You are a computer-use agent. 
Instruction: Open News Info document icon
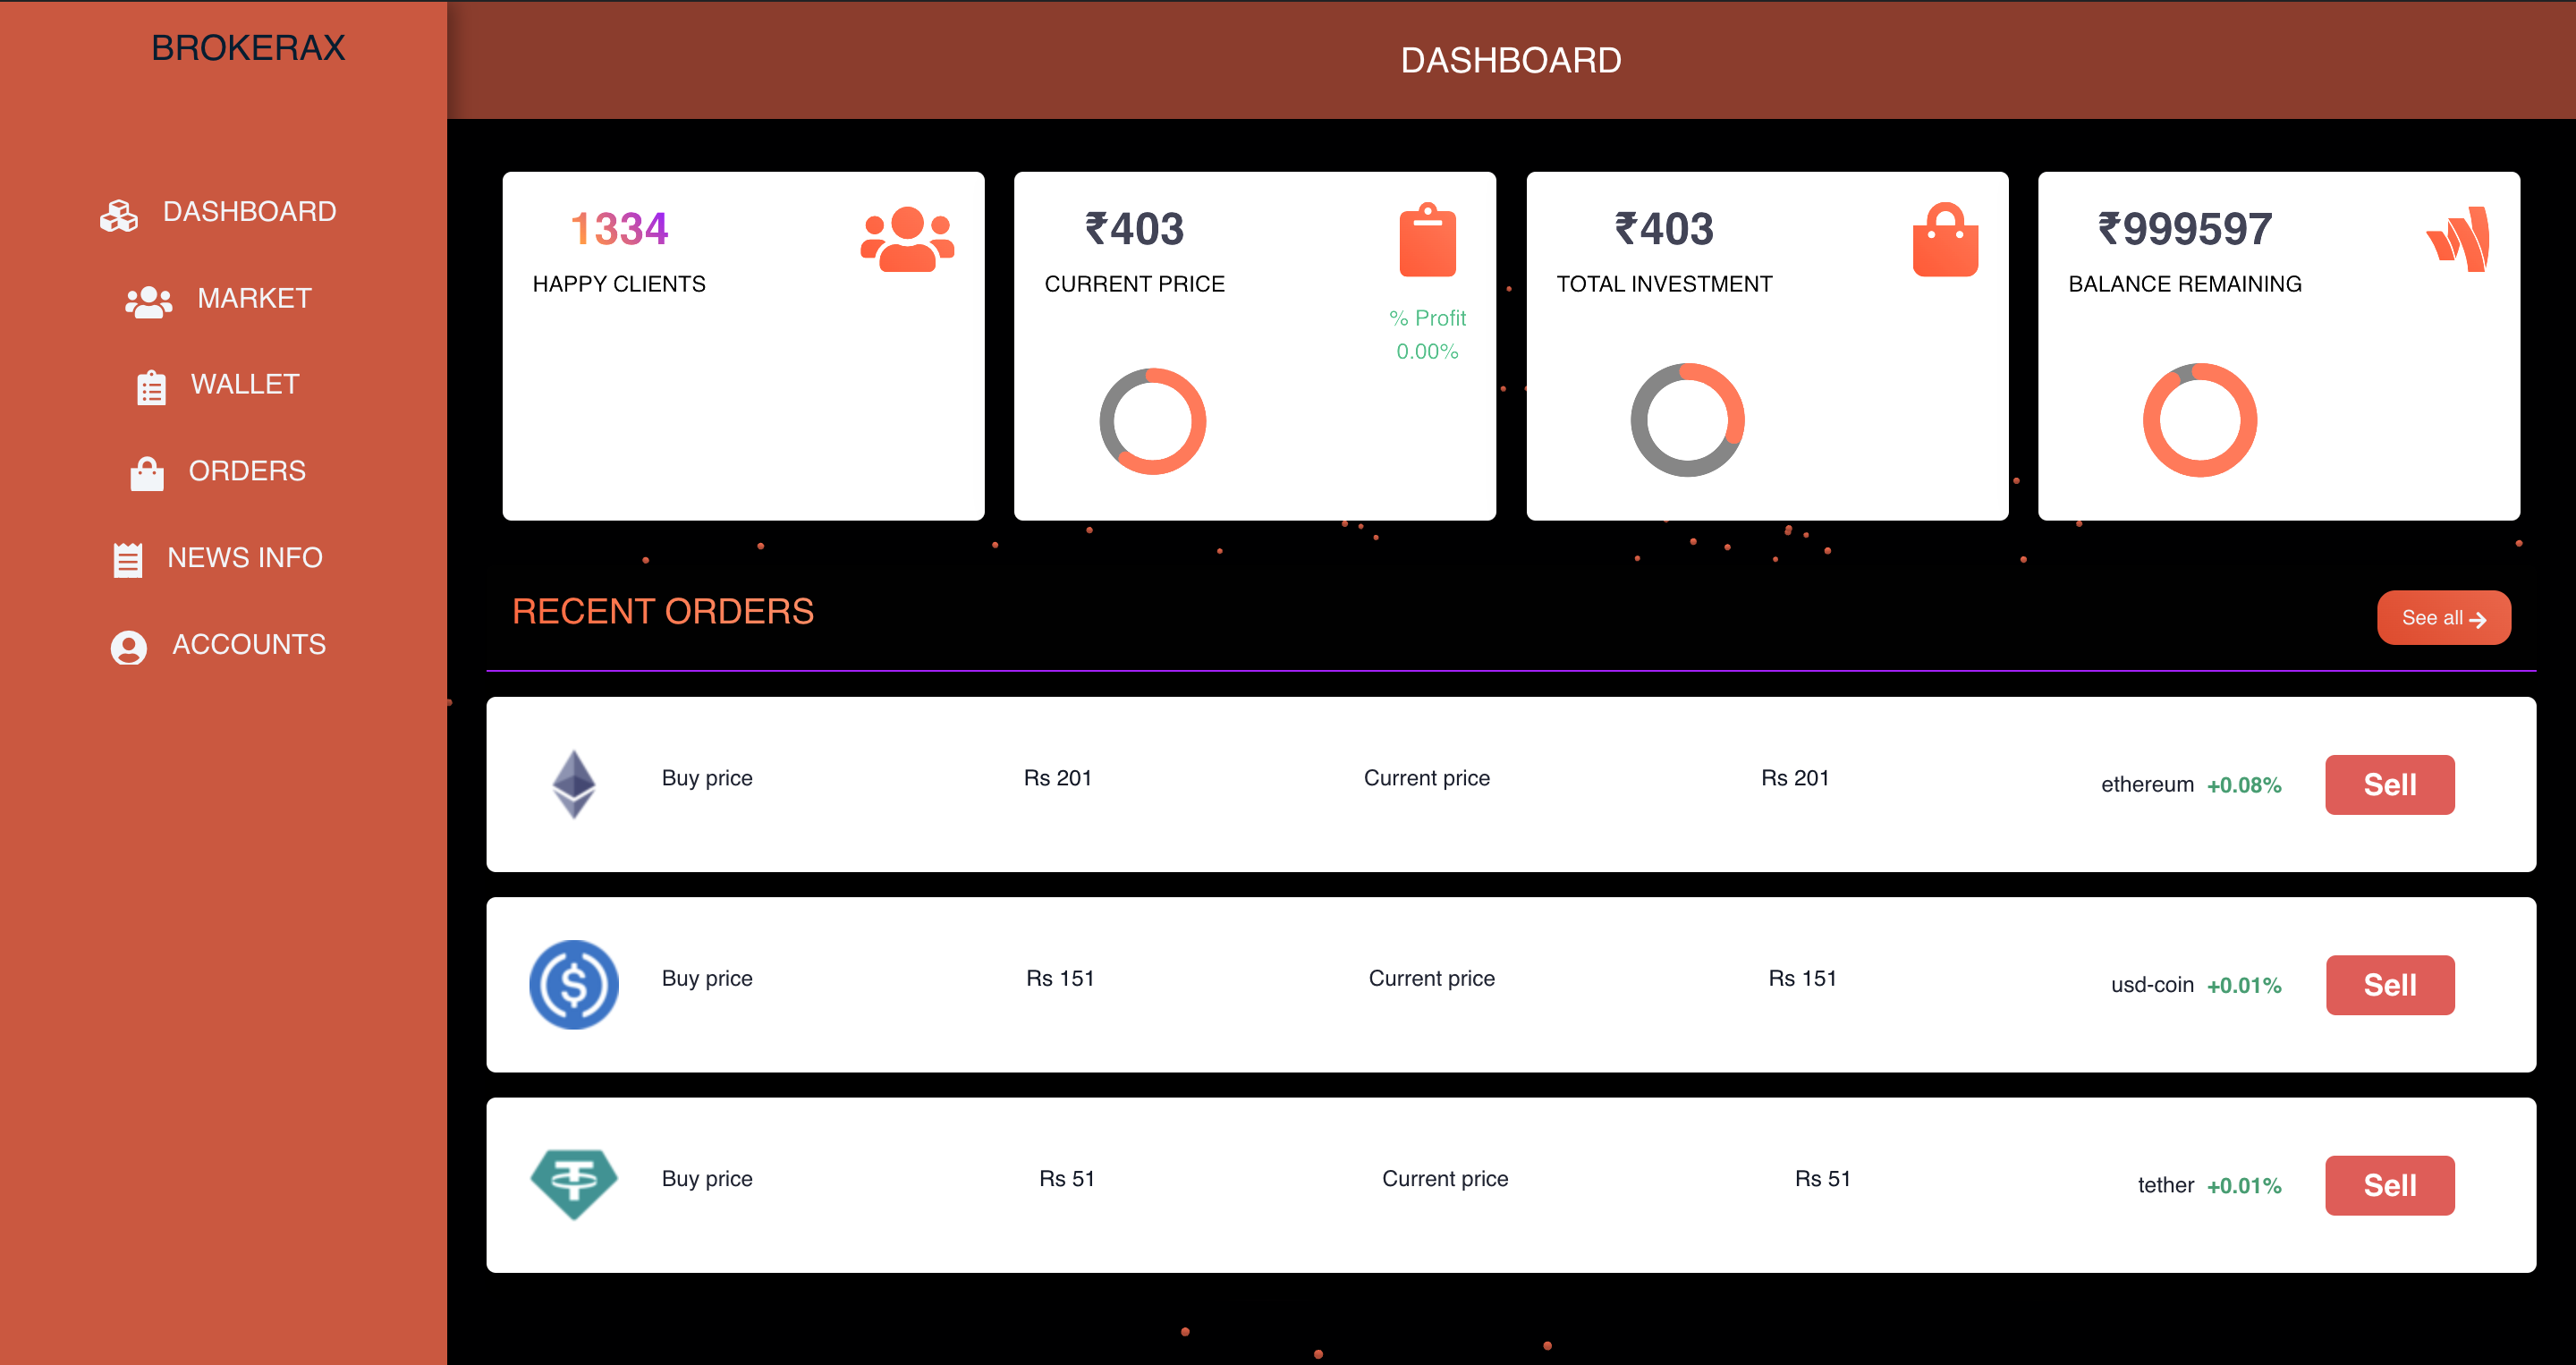click(130, 557)
